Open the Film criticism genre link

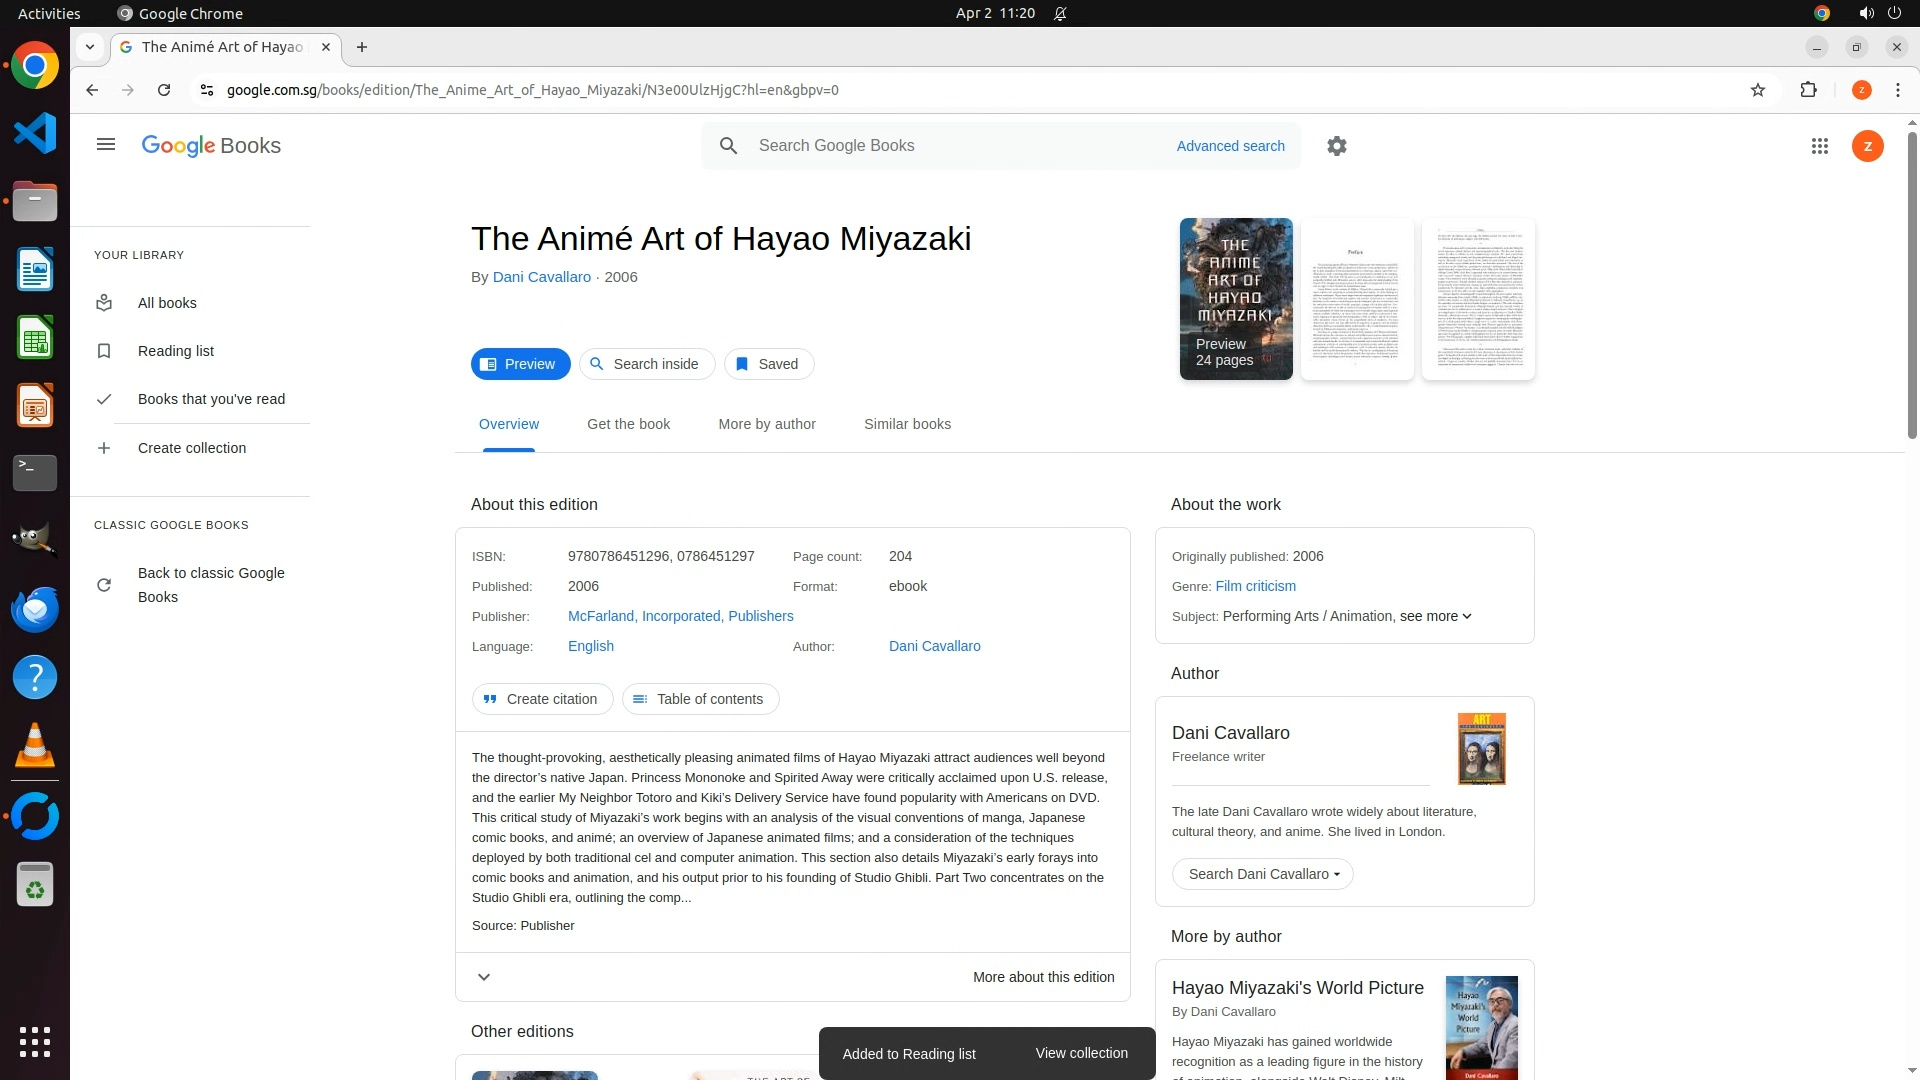click(1255, 586)
